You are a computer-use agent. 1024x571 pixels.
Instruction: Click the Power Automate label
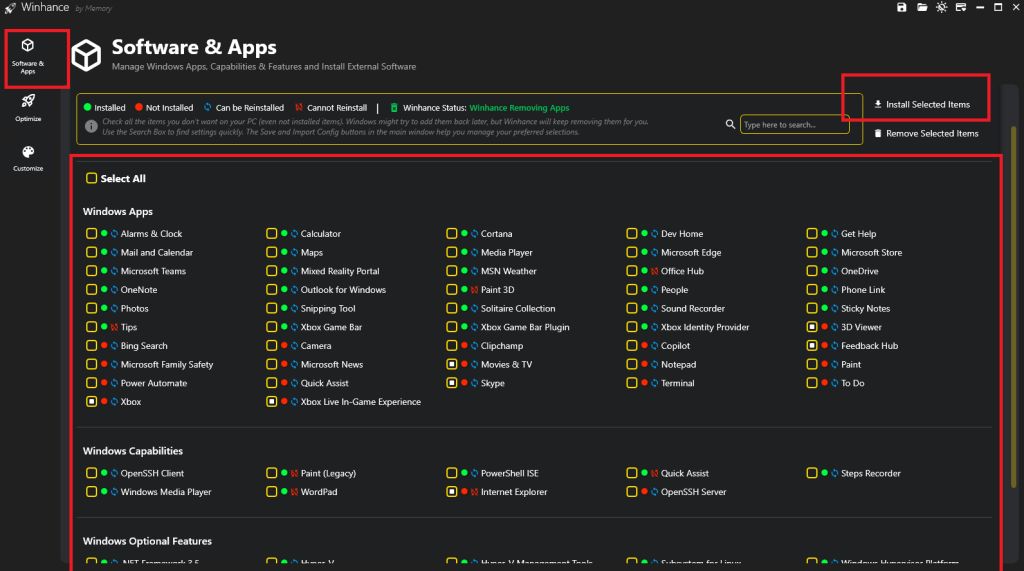[x=153, y=383]
